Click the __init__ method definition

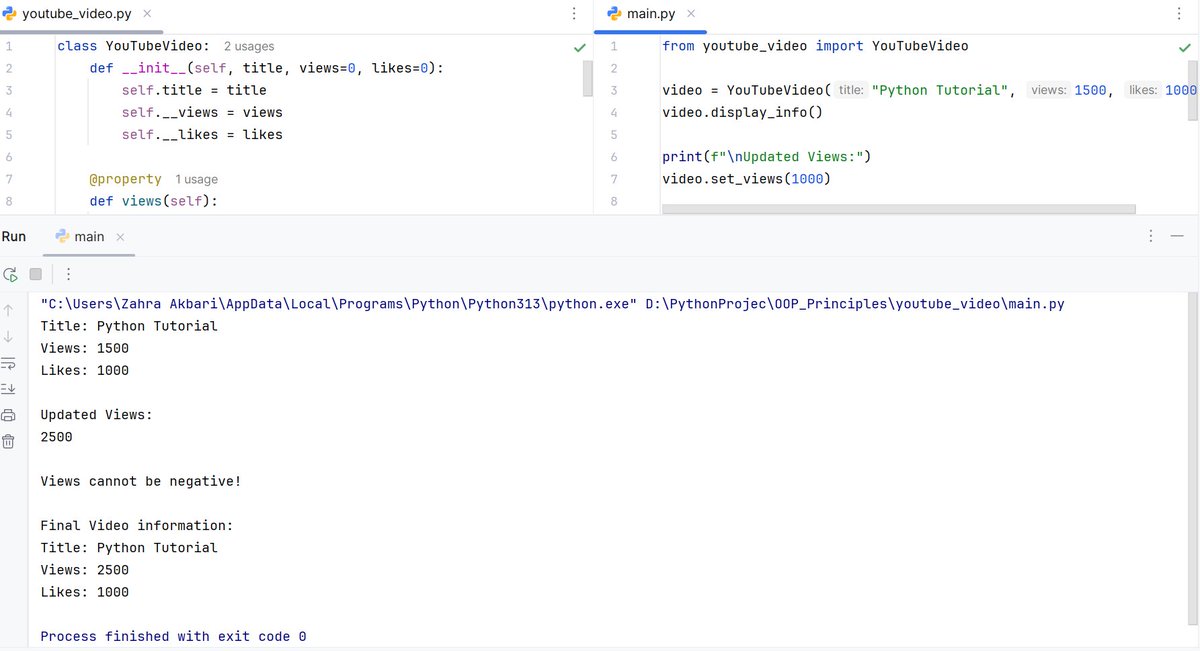click(266, 68)
